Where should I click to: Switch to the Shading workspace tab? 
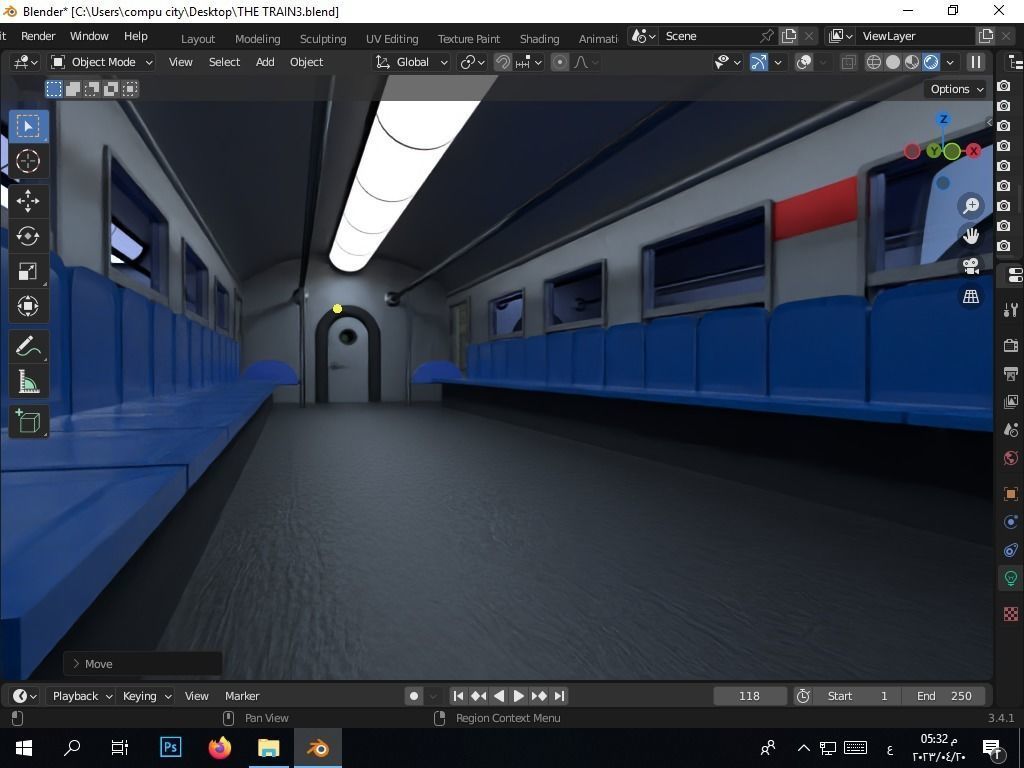[539, 39]
